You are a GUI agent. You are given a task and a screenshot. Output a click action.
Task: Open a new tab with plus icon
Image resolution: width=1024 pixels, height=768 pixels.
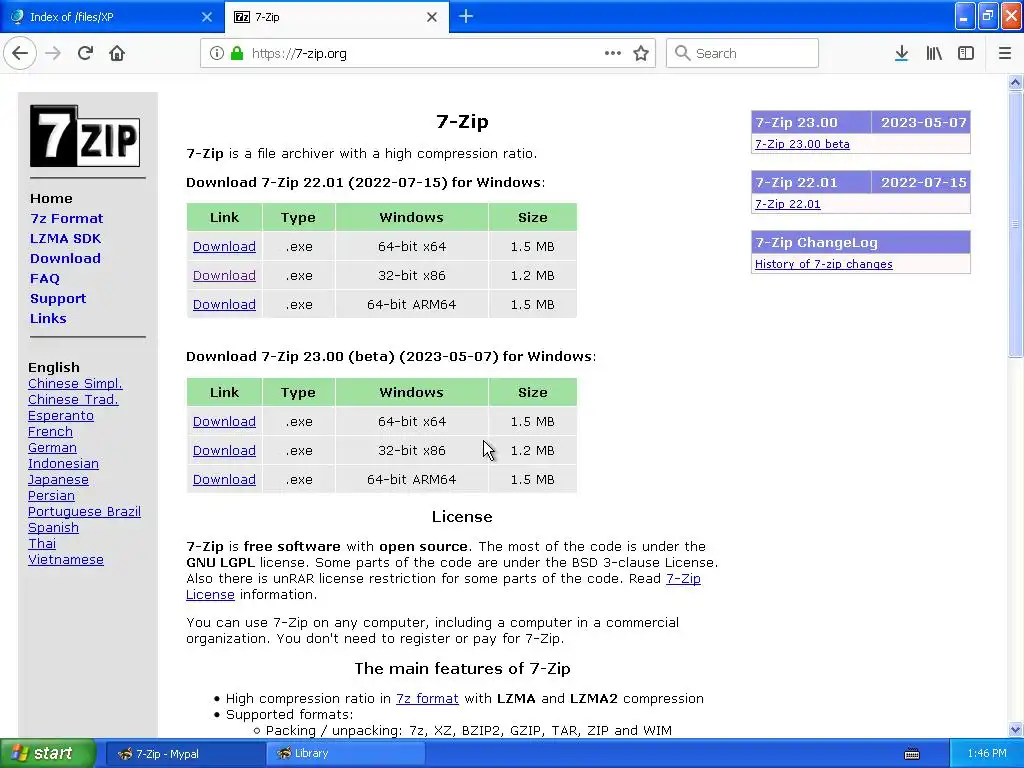click(466, 16)
